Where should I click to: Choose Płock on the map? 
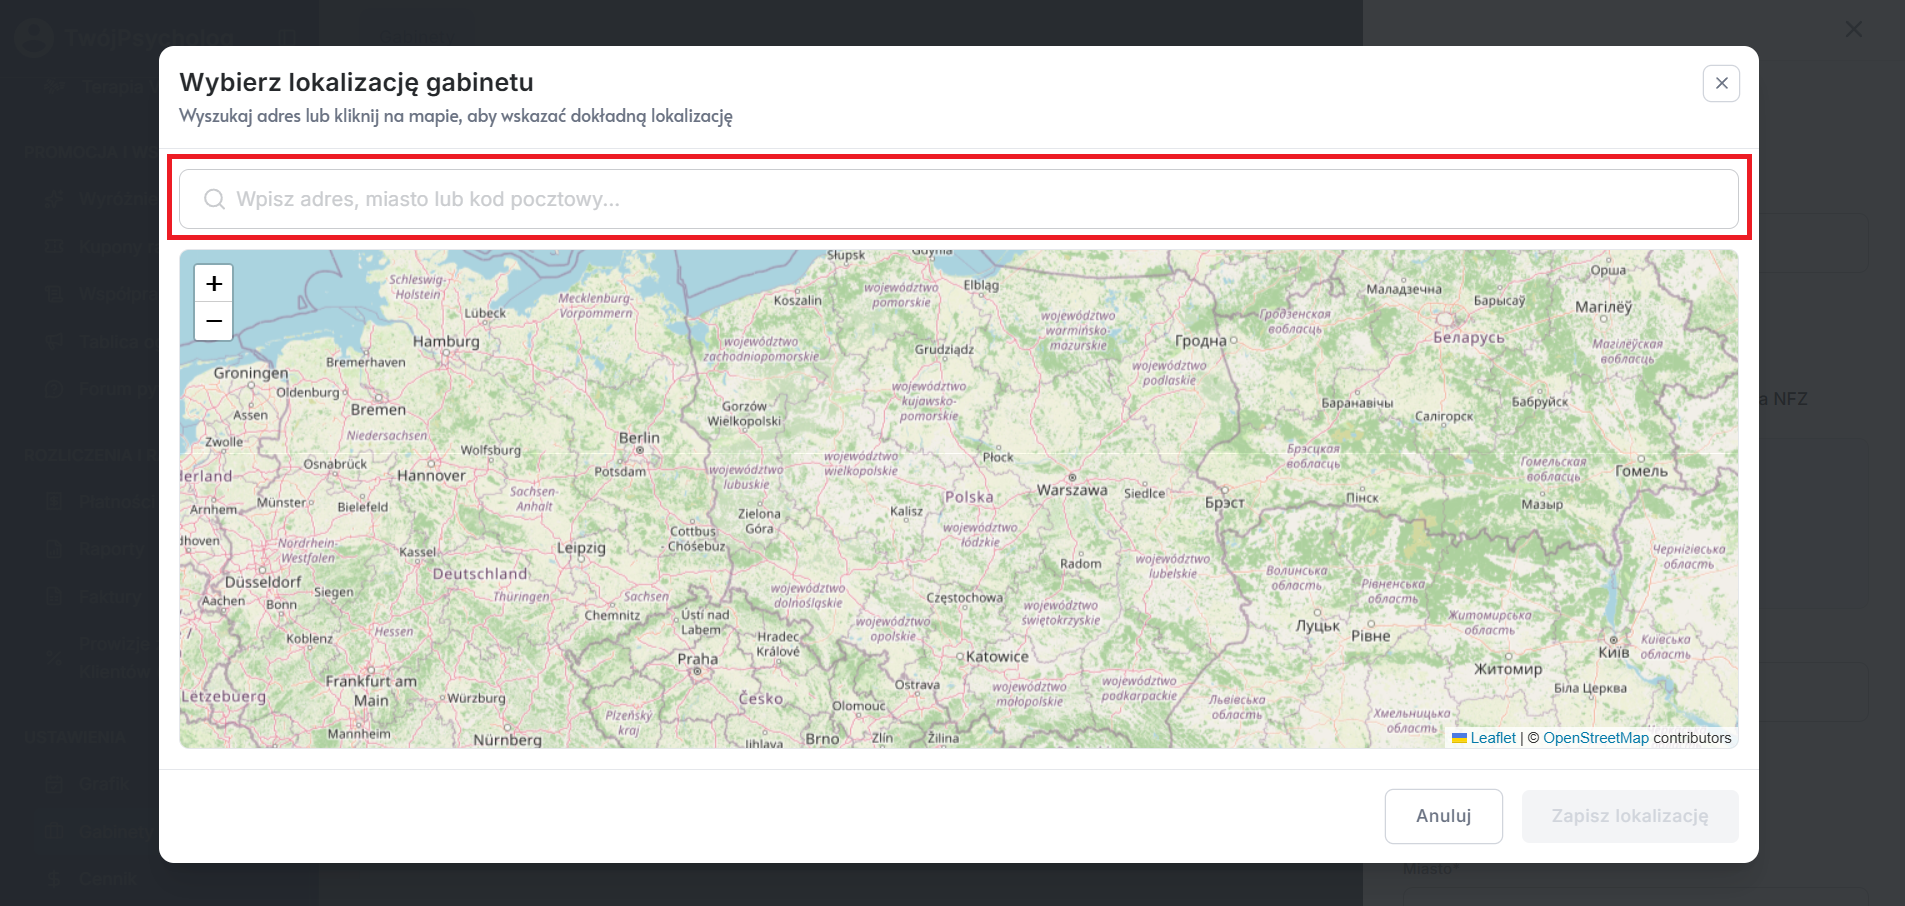click(x=997, y=457)
